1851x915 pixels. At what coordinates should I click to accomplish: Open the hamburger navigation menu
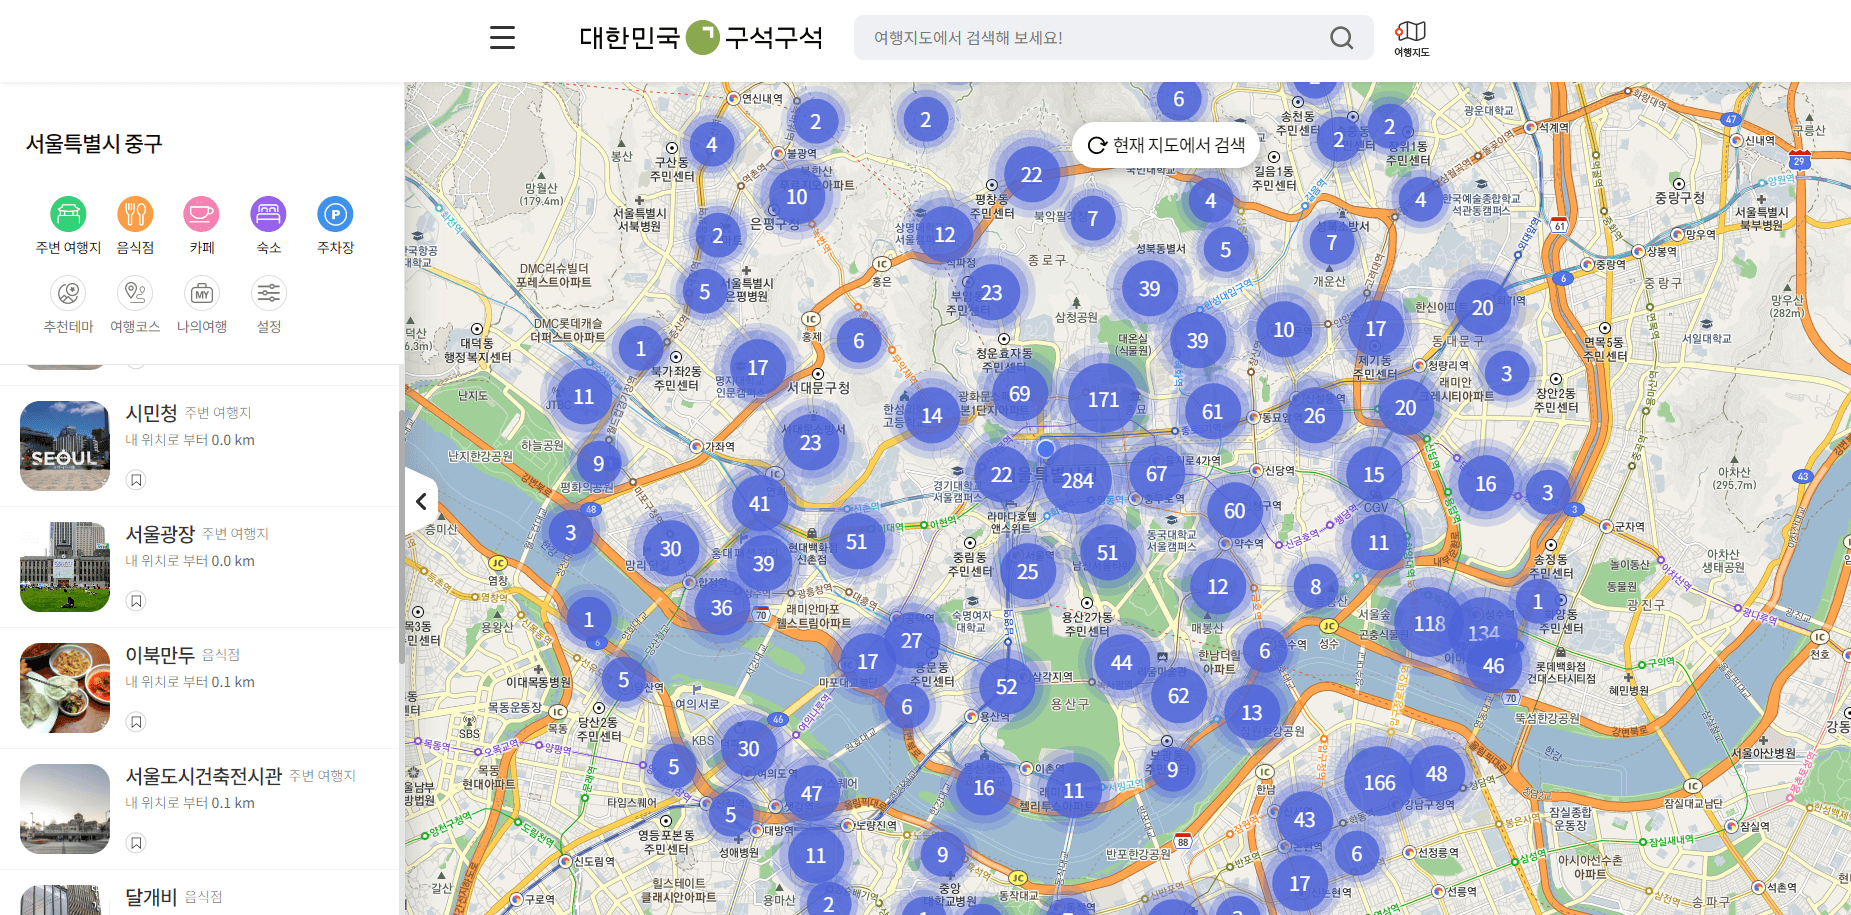[502, 37]
